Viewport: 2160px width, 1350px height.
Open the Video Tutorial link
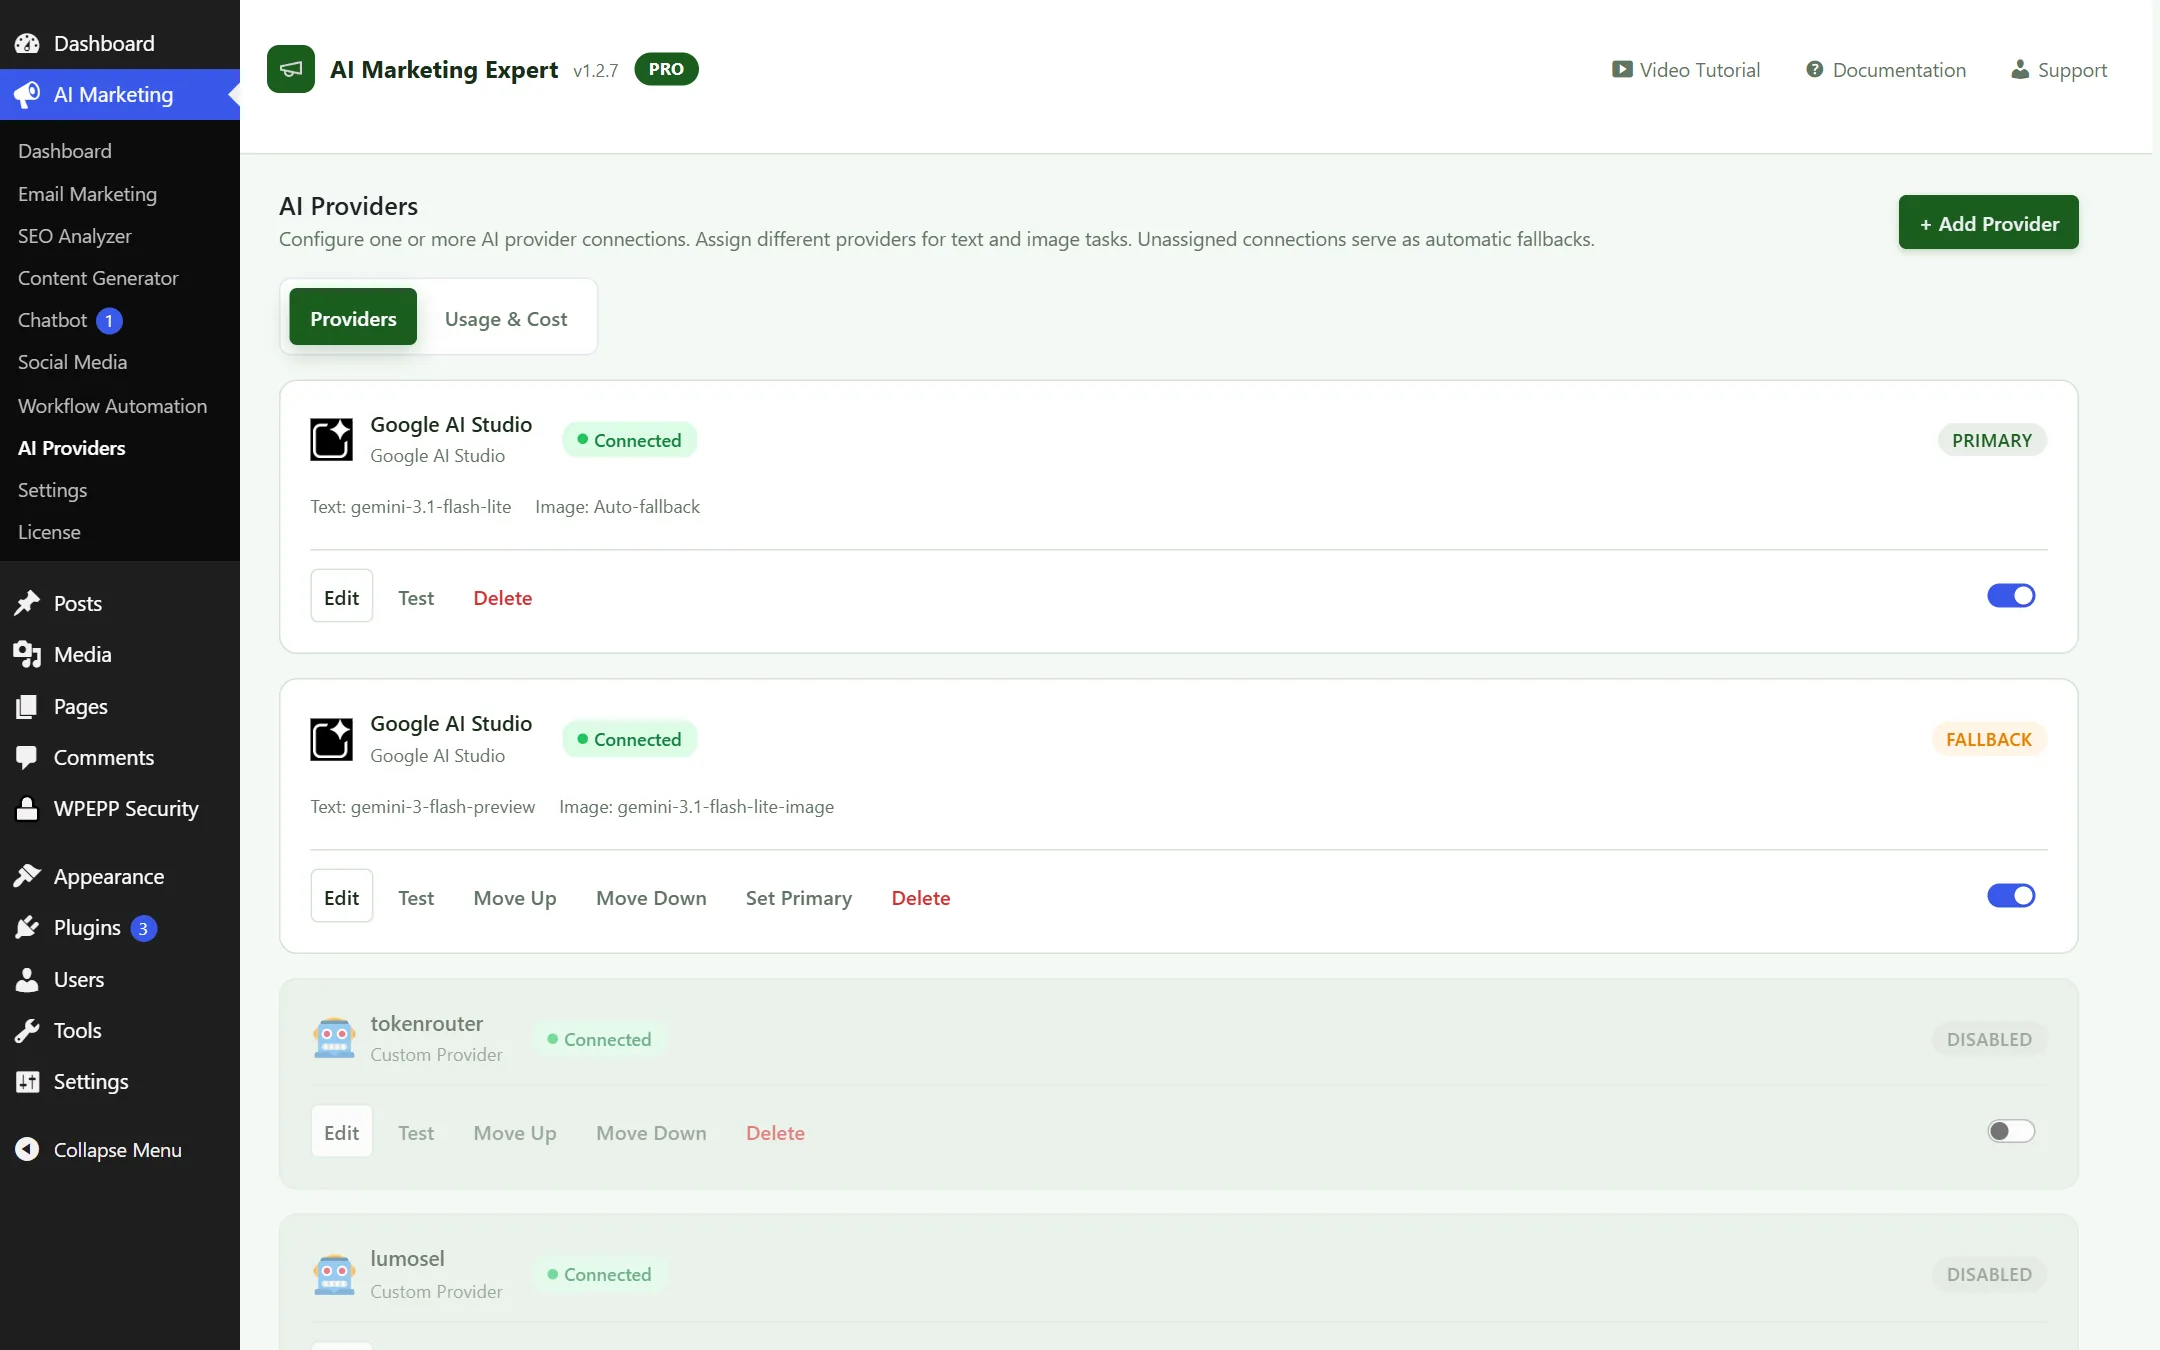click(1686, 69)
